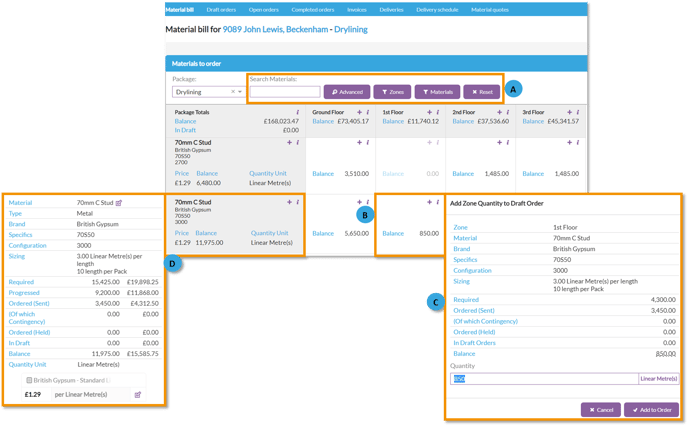The height and width of the screenshot is (426, 688).
Task: Clear Drylining selection with the x in Package box
Action: coord(232,92)
